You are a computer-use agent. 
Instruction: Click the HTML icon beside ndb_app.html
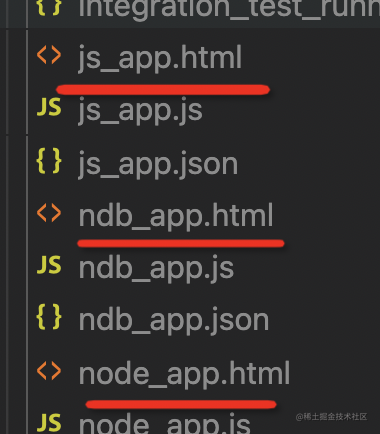[49, 213]
